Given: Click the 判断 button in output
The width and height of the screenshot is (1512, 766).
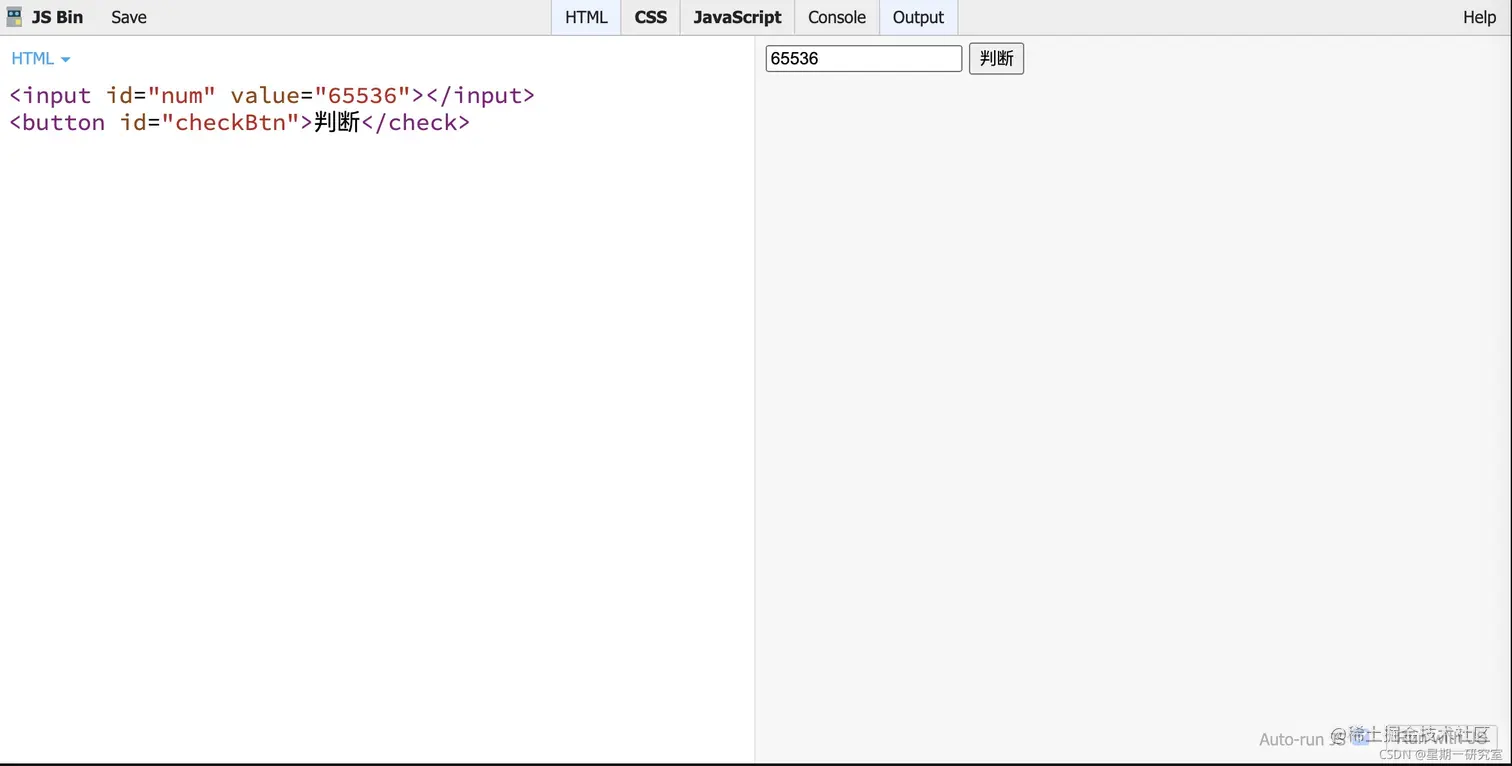Looking at the screenshot, I should coord(996,59).
